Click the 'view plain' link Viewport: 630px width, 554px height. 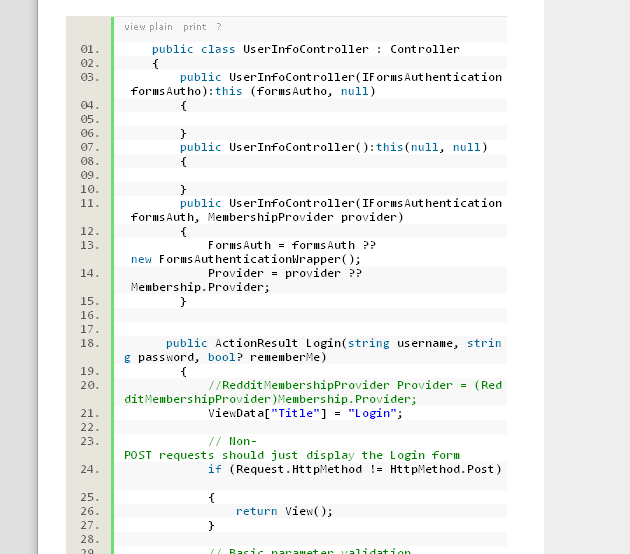(148, 27)
